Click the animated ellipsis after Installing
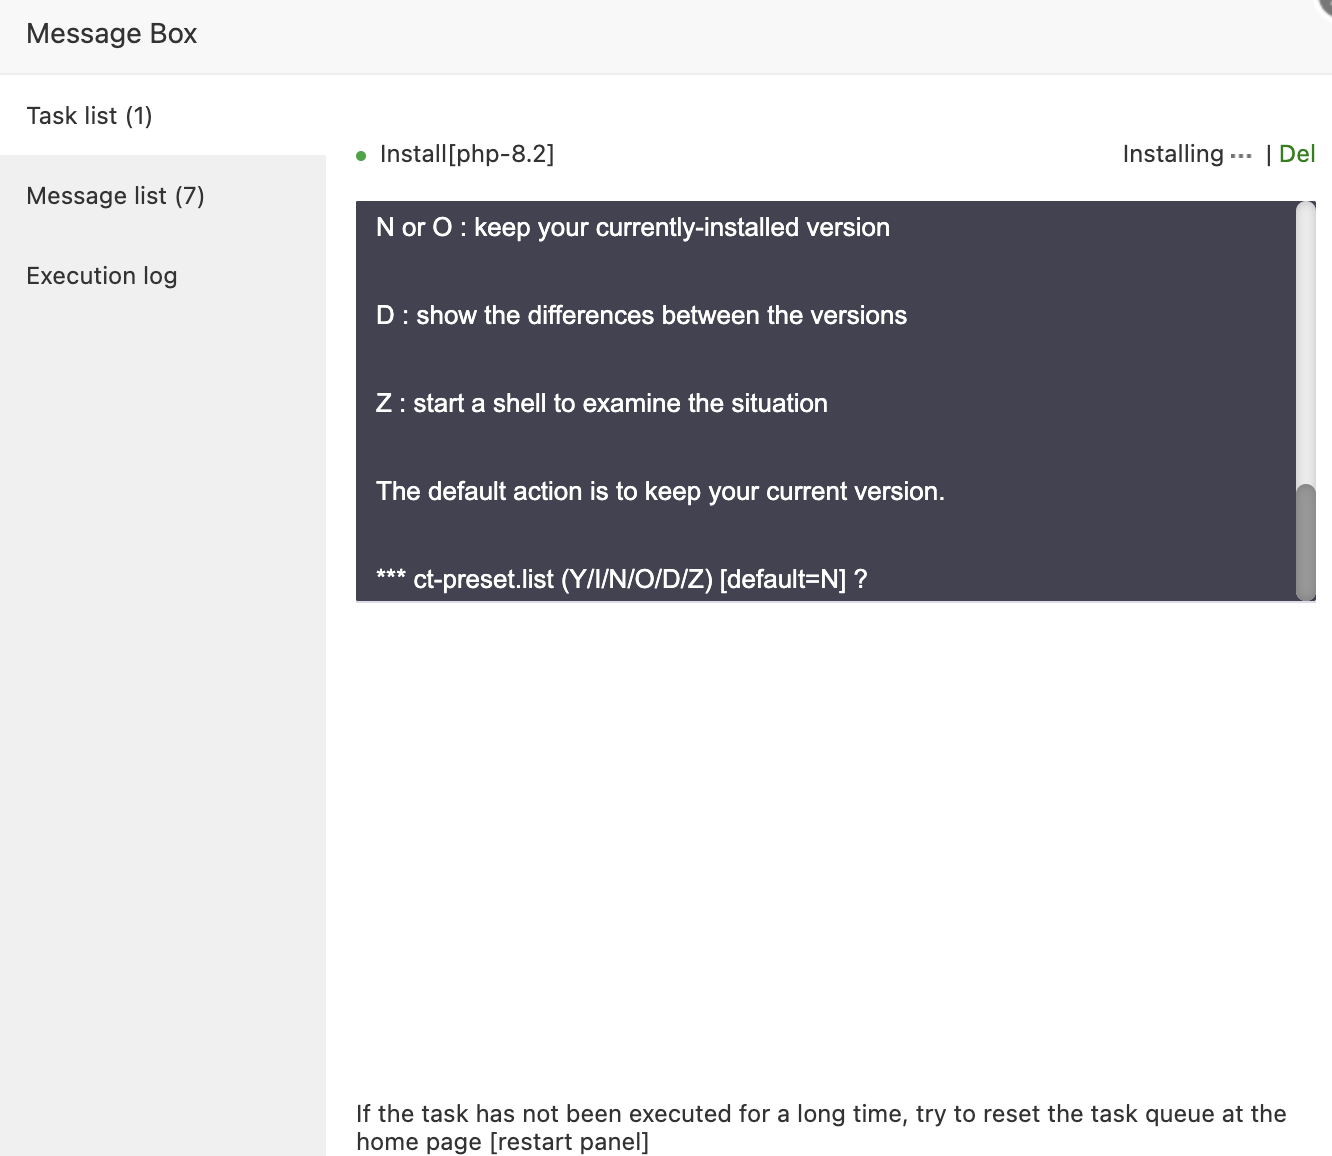1332x1156 pixels. tap(1241, 156)
